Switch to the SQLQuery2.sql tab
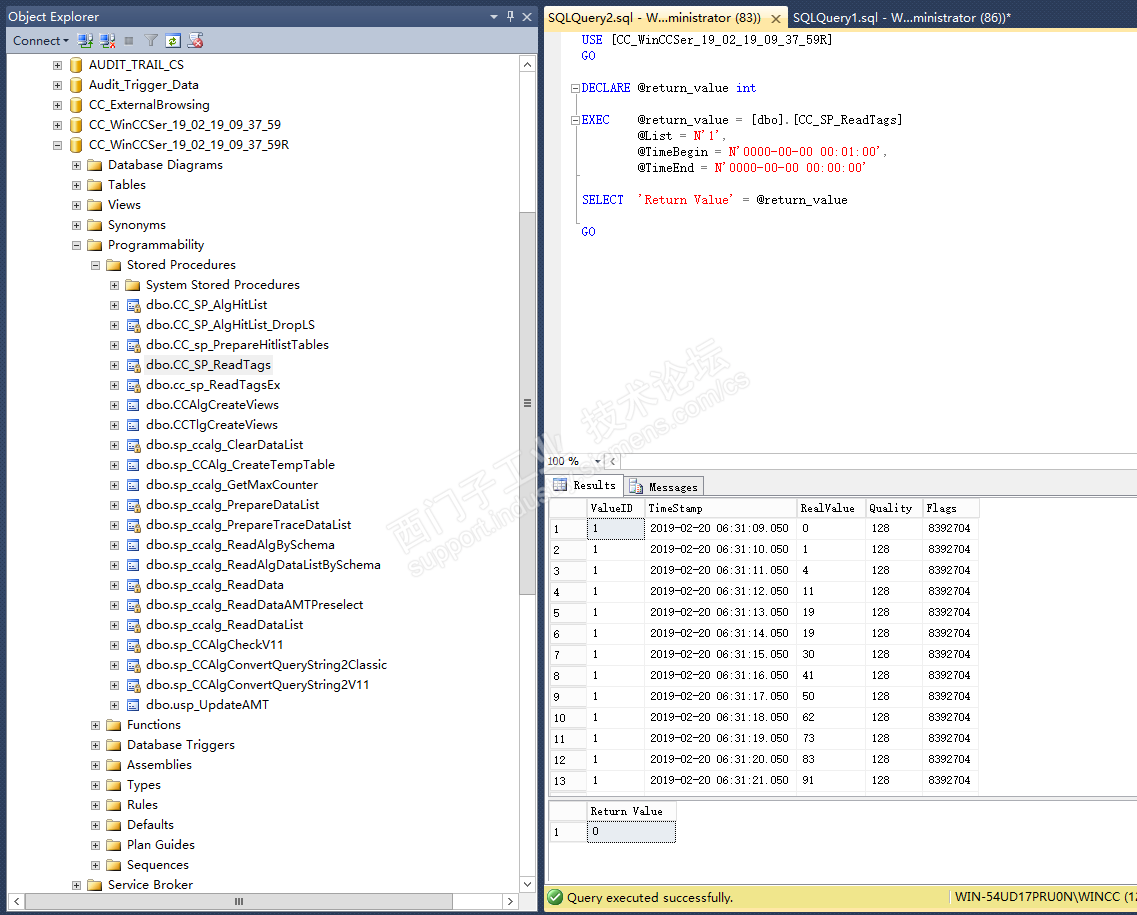The height and width of the screenshot is (915, 1137). tap(654, 17)
